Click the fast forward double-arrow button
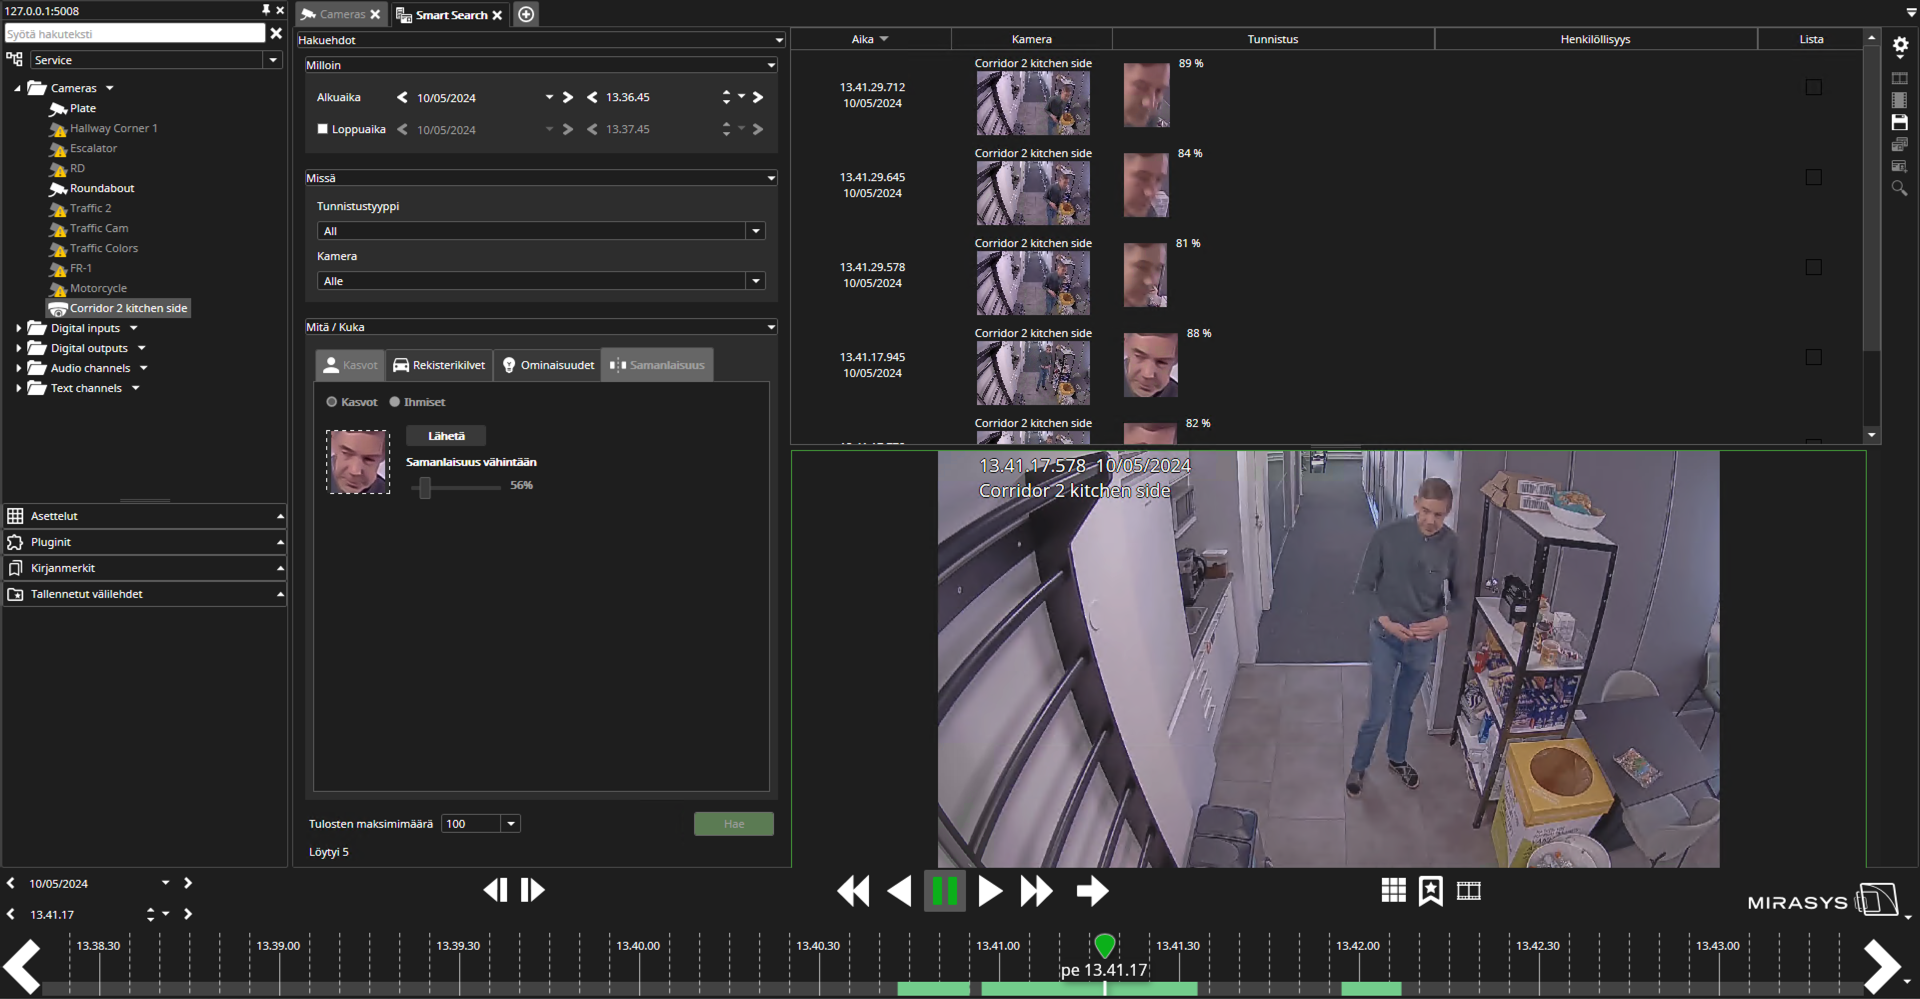 point(1036,890)
